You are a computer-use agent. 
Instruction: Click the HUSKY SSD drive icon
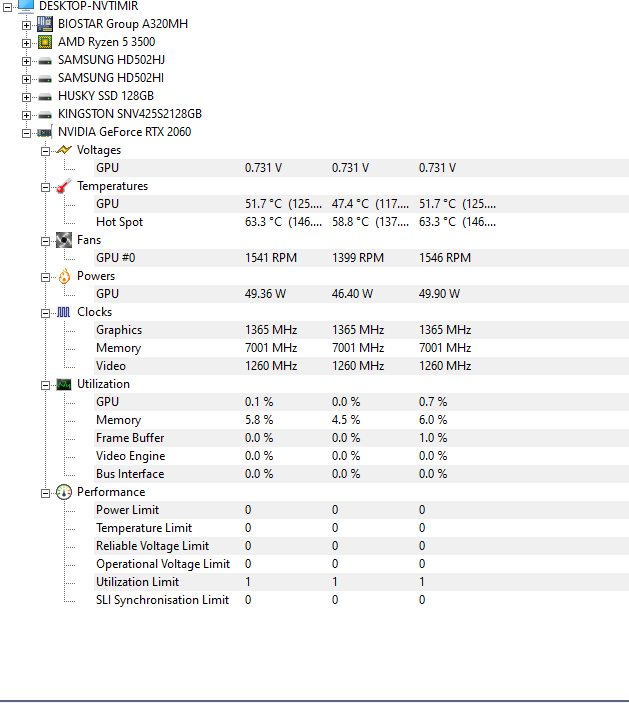44,96
